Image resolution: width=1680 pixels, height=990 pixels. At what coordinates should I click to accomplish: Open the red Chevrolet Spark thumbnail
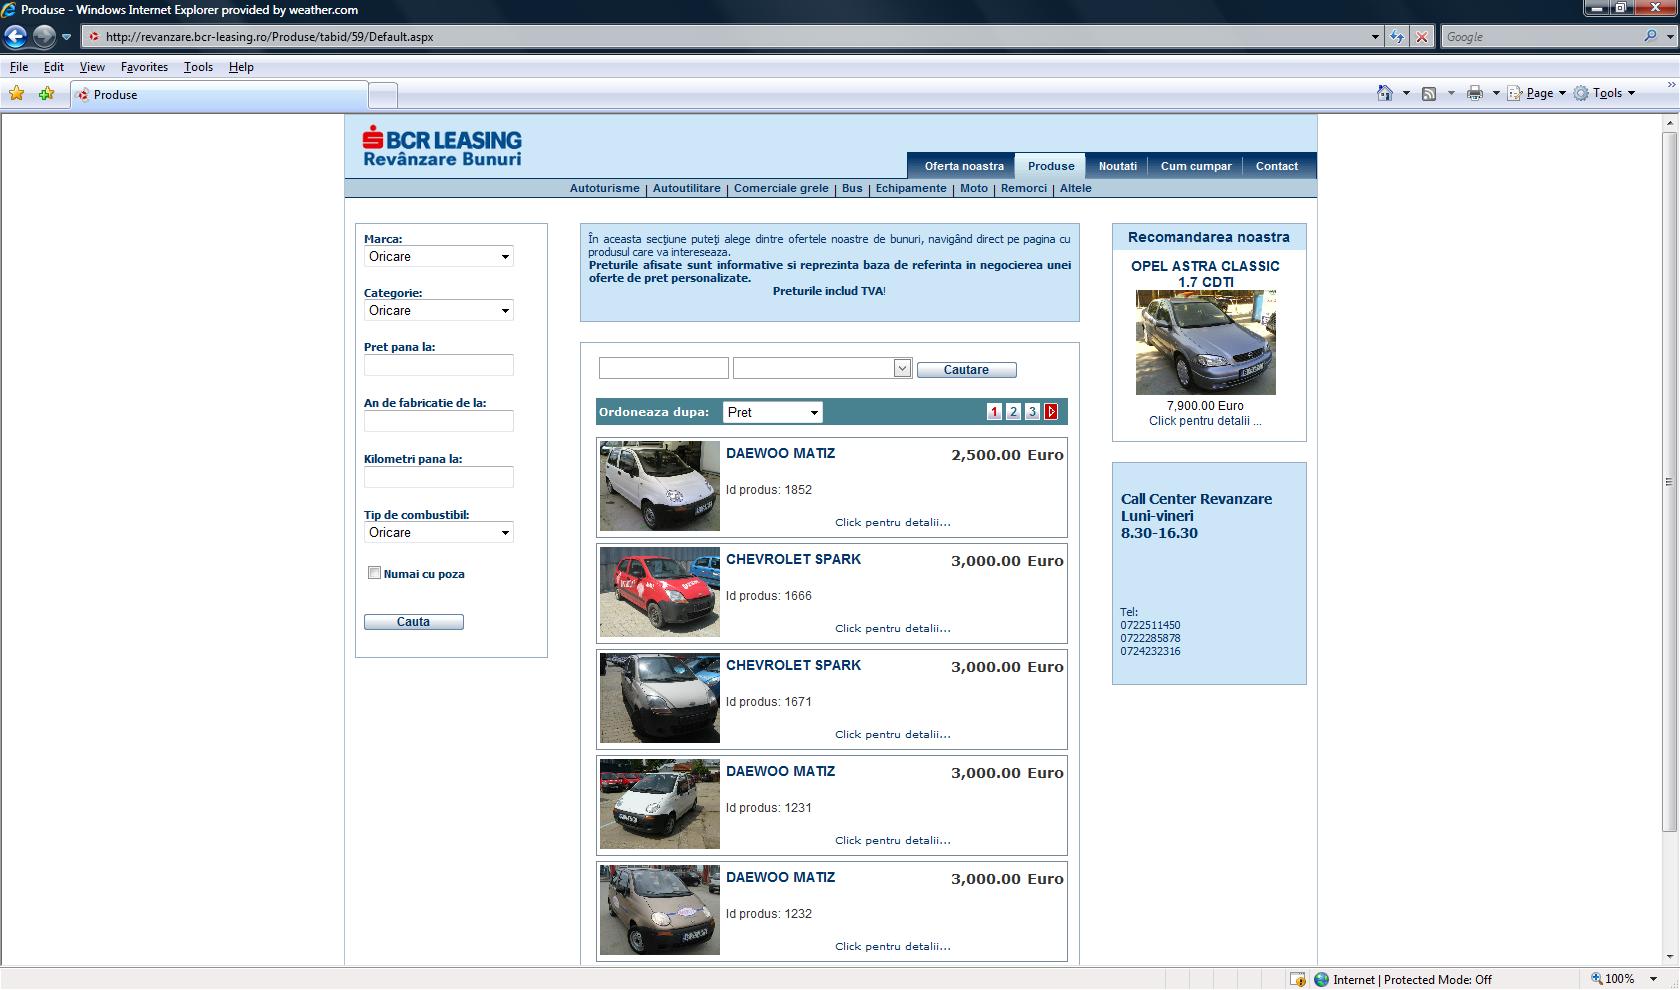click(x=659, y=592)
